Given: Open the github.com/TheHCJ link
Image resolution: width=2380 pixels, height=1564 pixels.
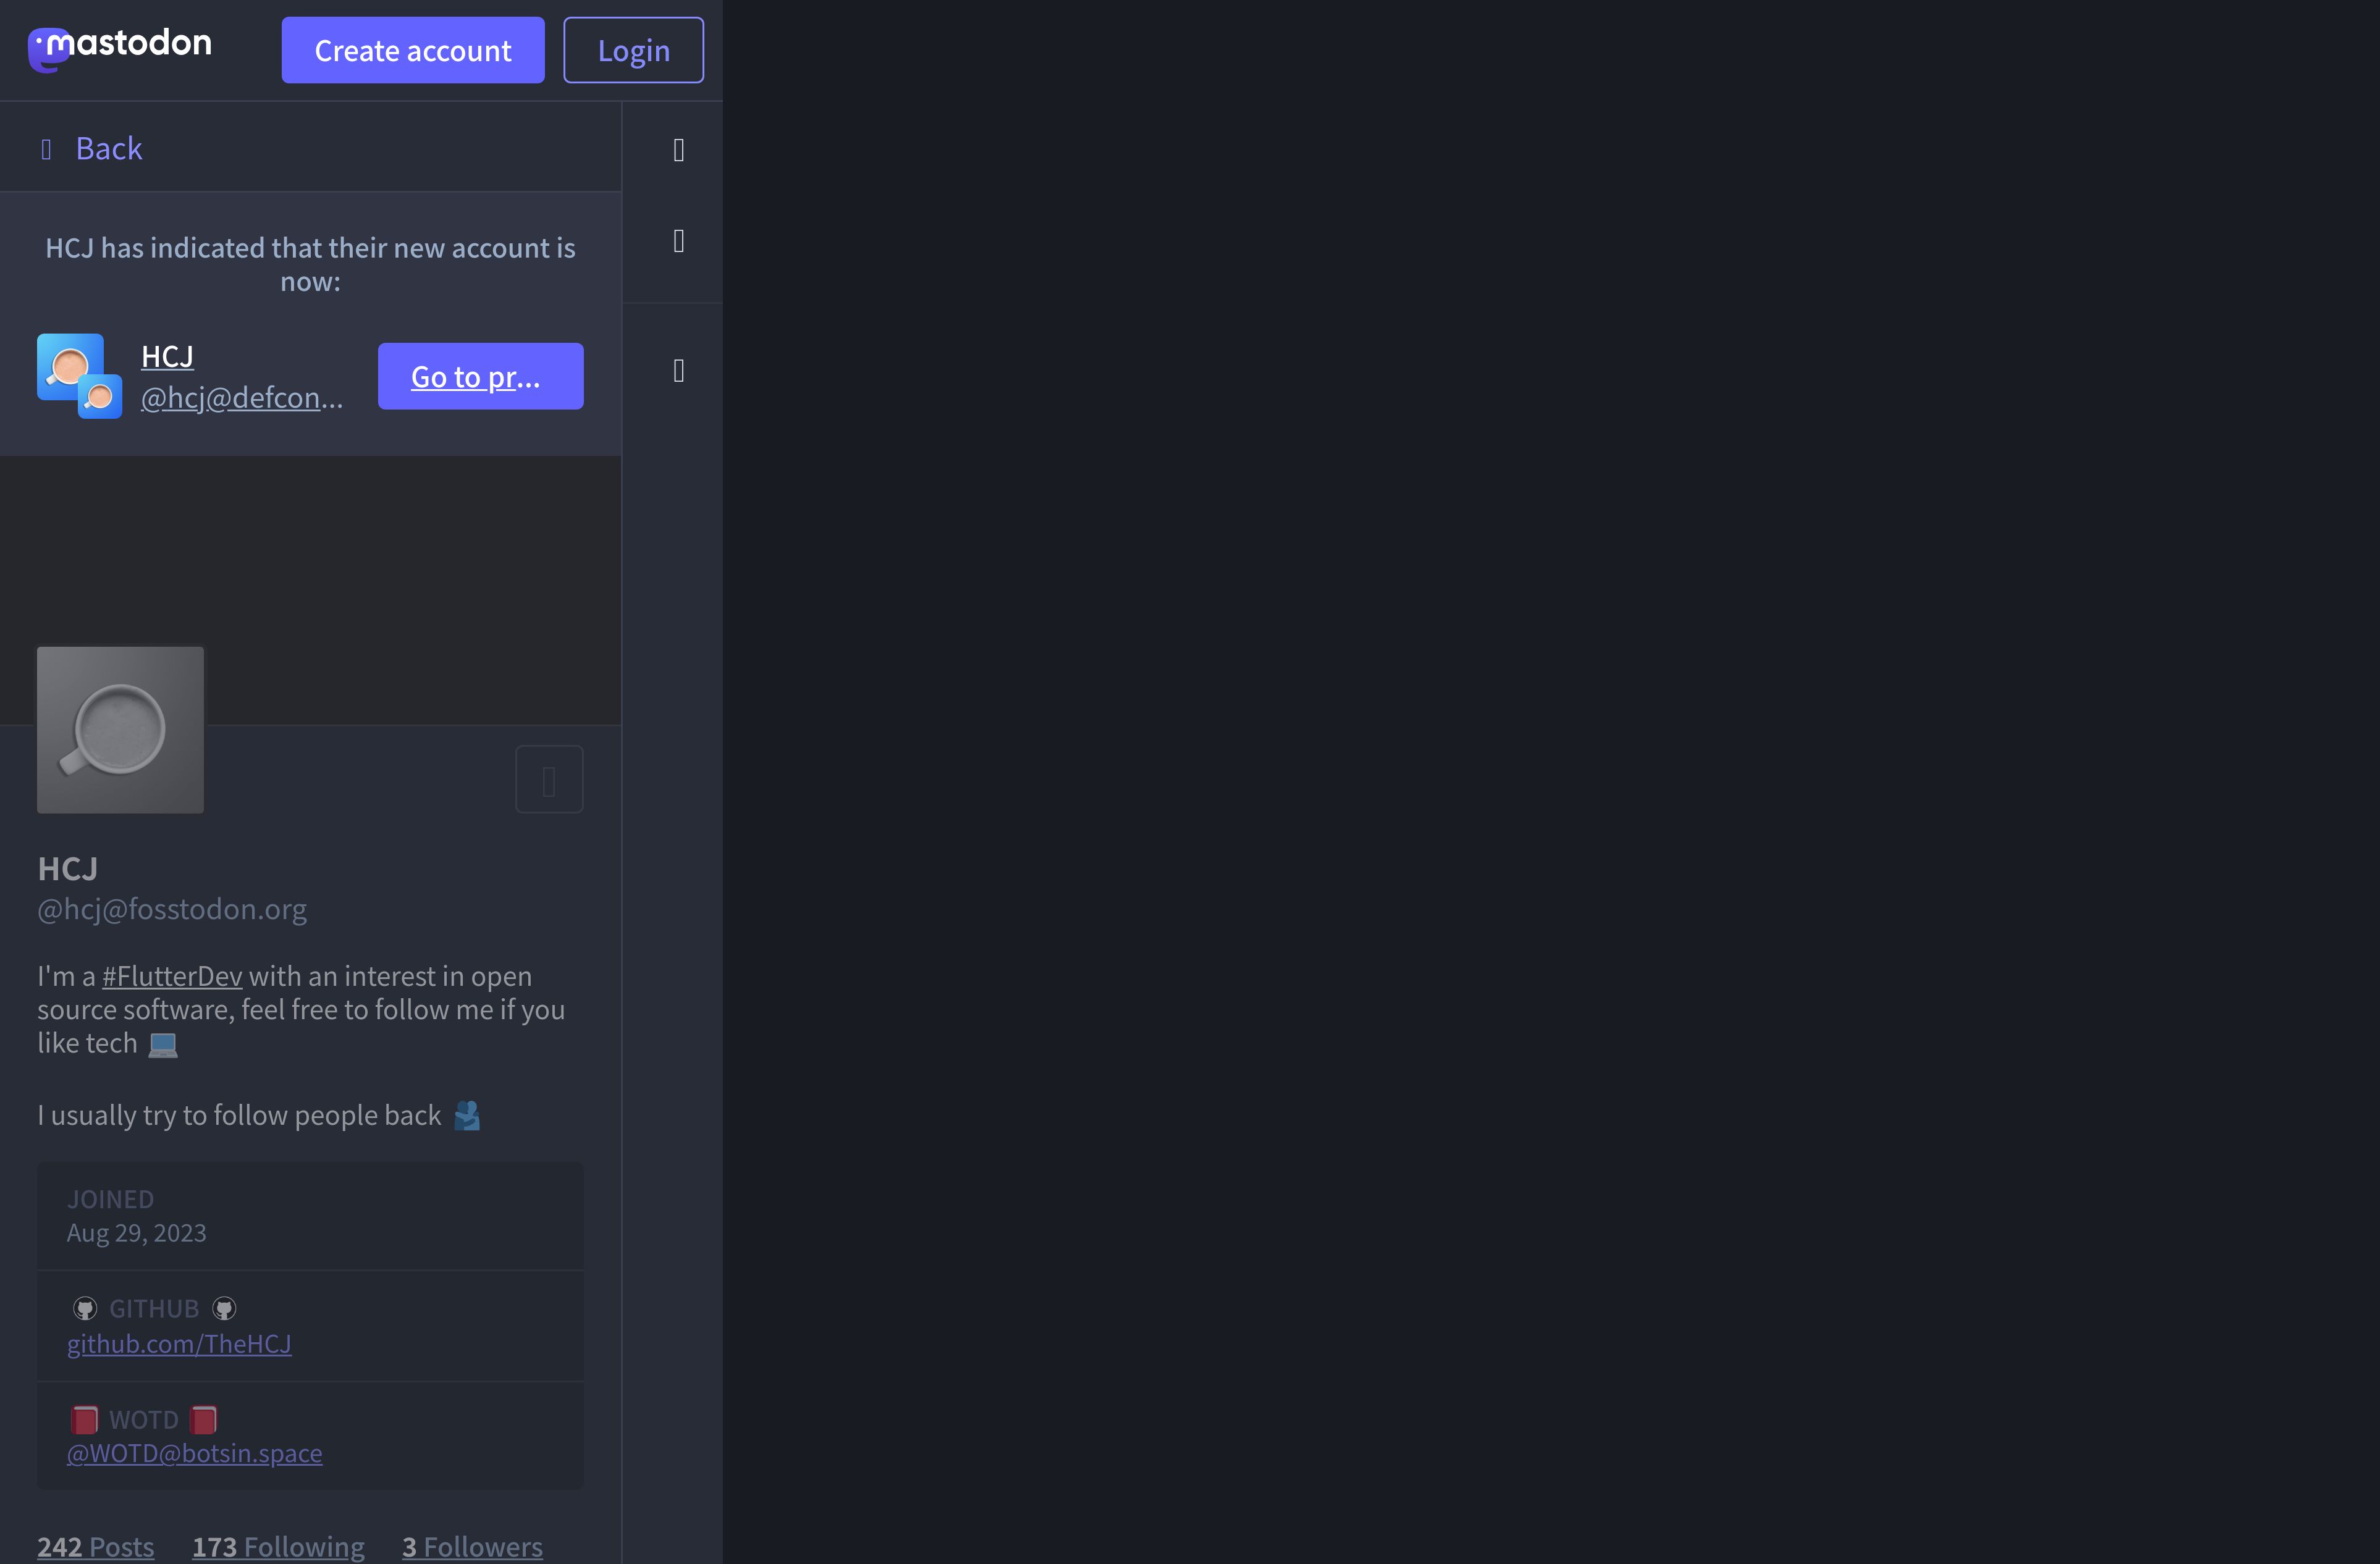Looking at the screenshot, I should click(x=179, y=1344).
